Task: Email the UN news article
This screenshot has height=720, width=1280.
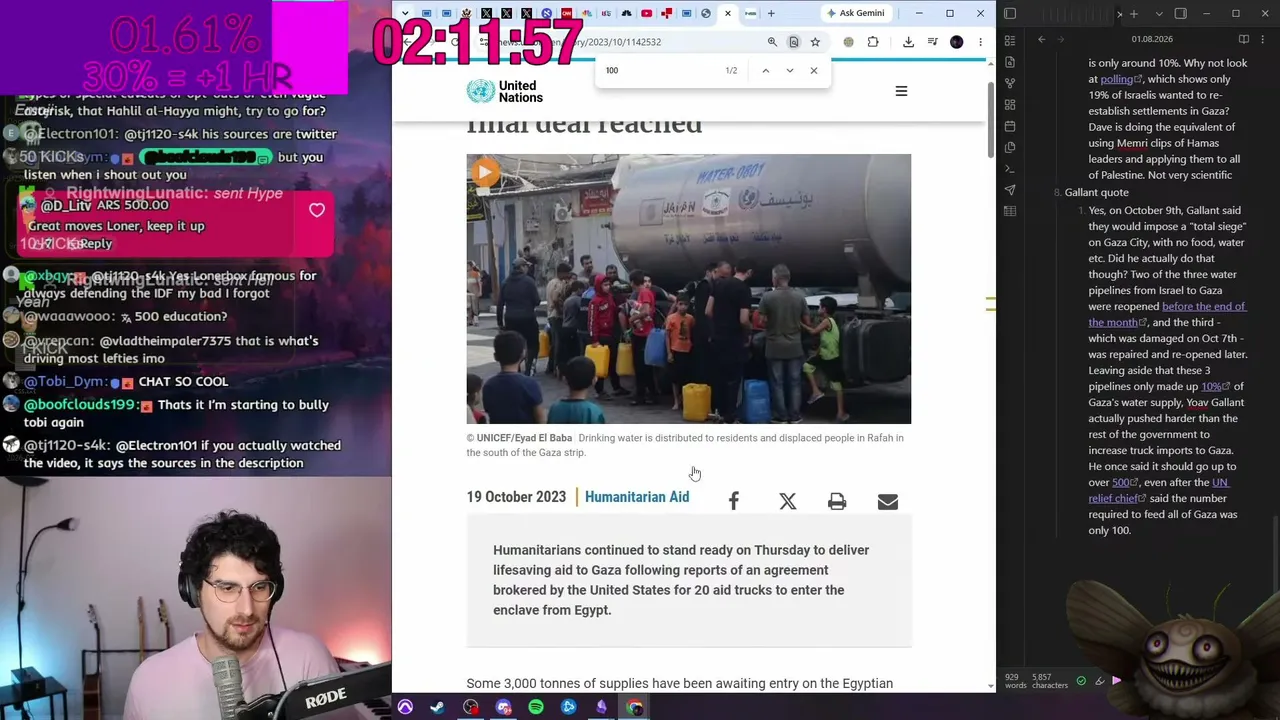Action: tap(887, 501)
